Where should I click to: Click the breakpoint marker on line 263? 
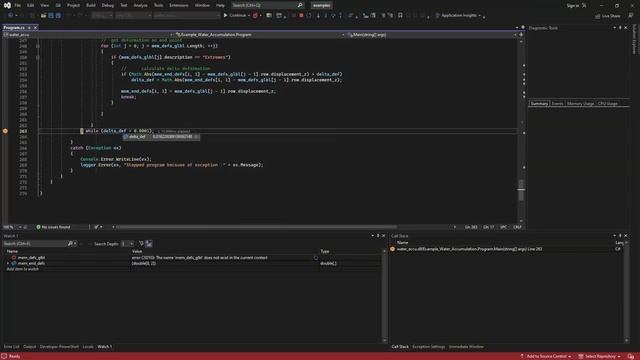point(5,131)
